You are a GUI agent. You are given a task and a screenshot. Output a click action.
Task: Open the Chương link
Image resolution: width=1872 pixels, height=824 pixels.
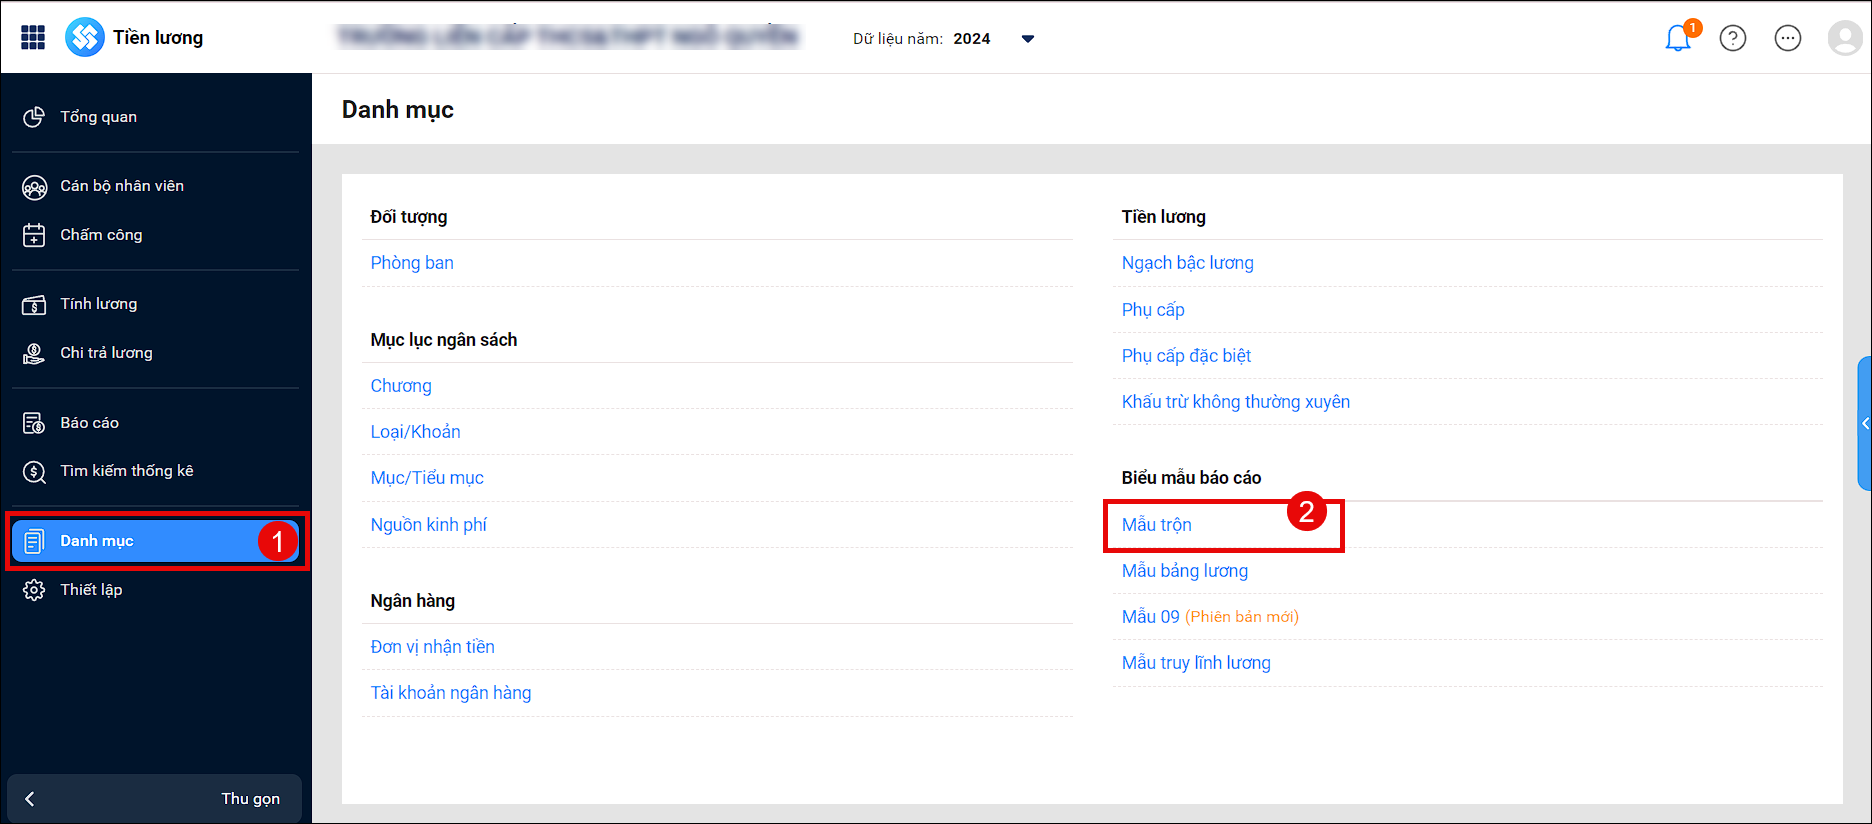[x=401, y=386]
